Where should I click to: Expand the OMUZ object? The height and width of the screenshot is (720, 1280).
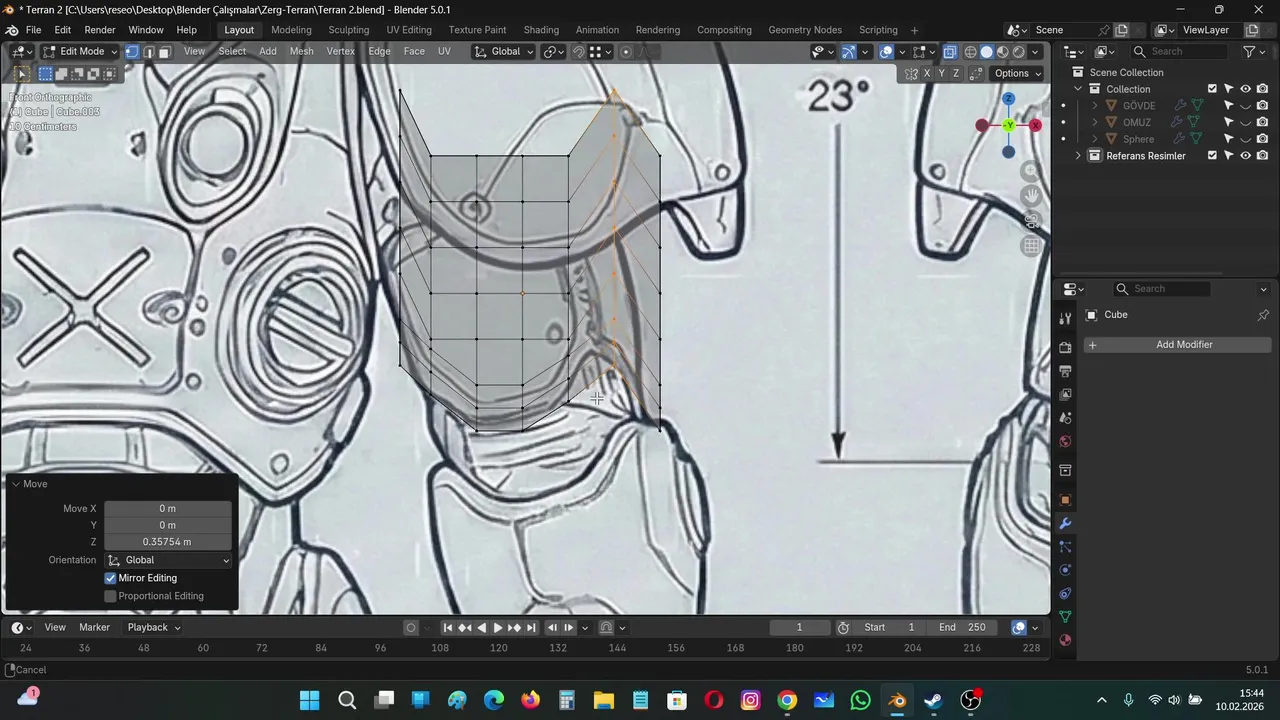(x=1094, y=122)
